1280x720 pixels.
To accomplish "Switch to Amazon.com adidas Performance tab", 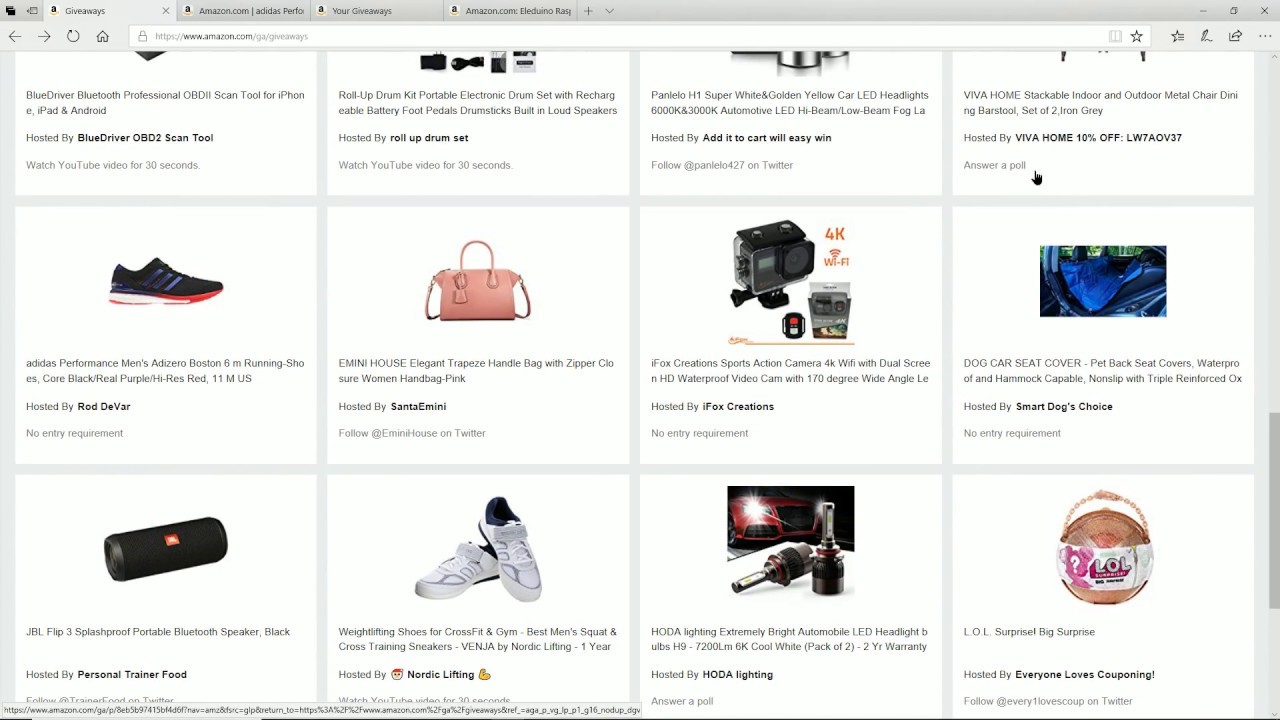I will pos(244,11).
